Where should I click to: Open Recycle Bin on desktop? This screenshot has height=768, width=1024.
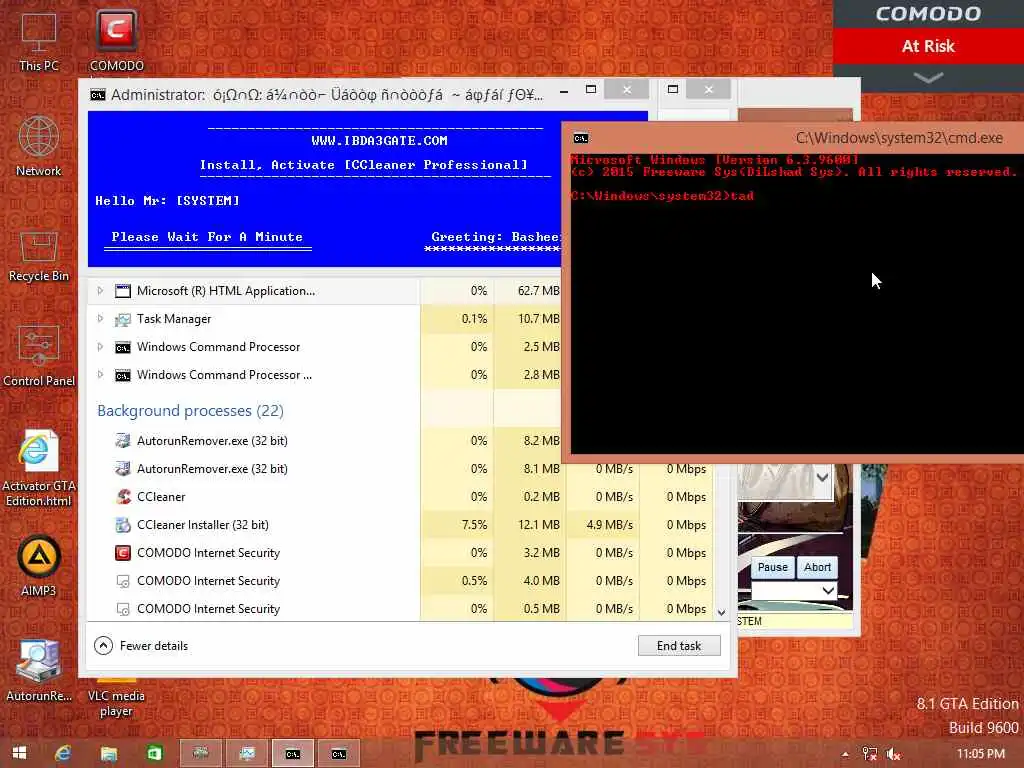[x=39, y=256]
